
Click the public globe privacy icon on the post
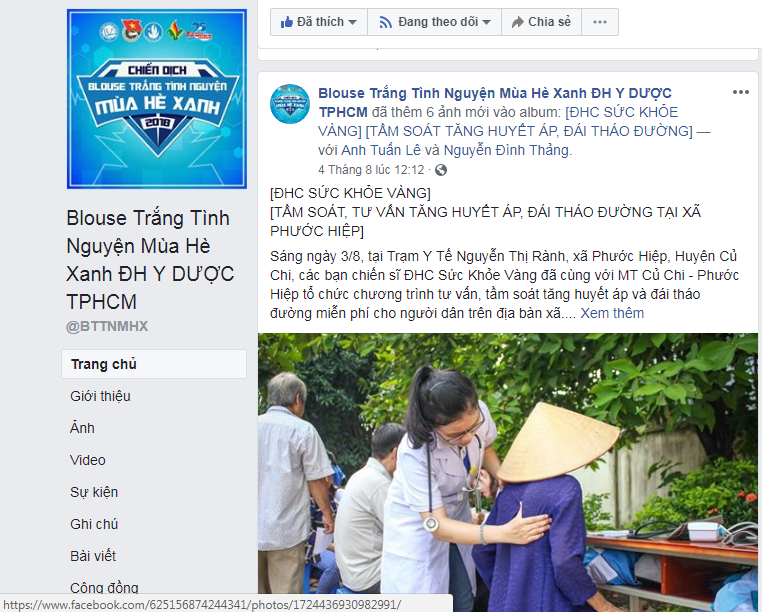coord(441,170)
